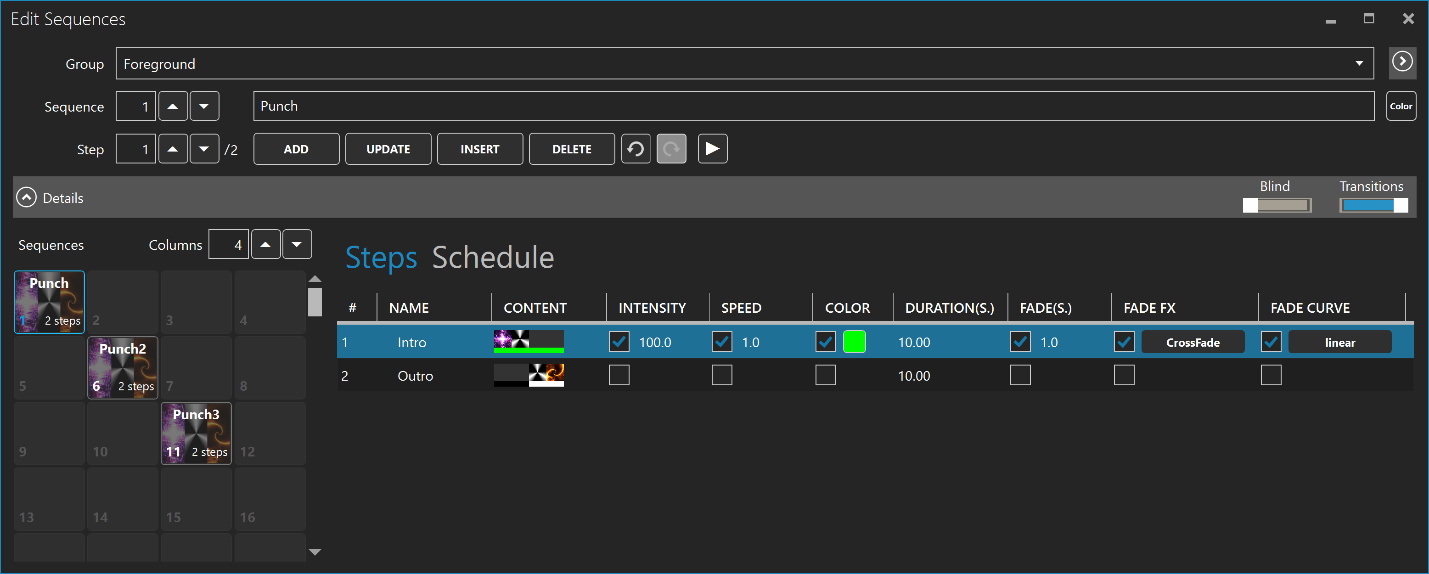Uncheck Fade Curve checkbox in Intro row
The image size is (1429, 574).
[1271, 342]
